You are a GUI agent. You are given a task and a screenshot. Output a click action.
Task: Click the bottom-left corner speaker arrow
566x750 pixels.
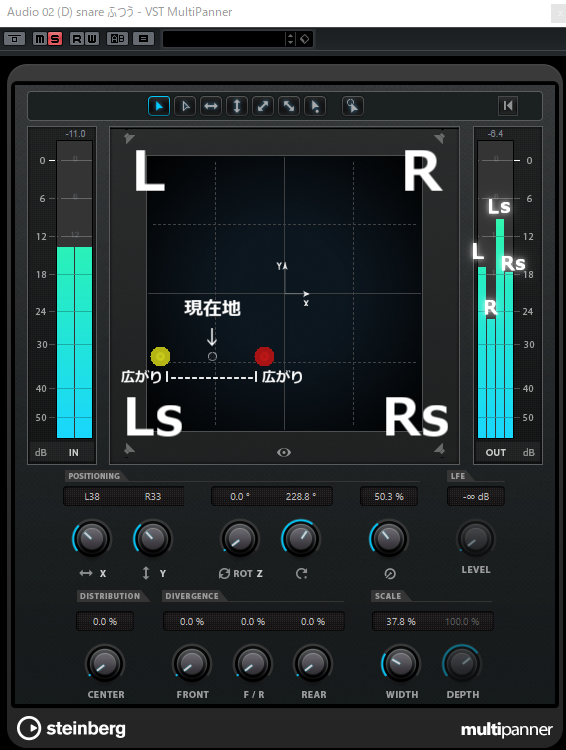click(129, 449)
